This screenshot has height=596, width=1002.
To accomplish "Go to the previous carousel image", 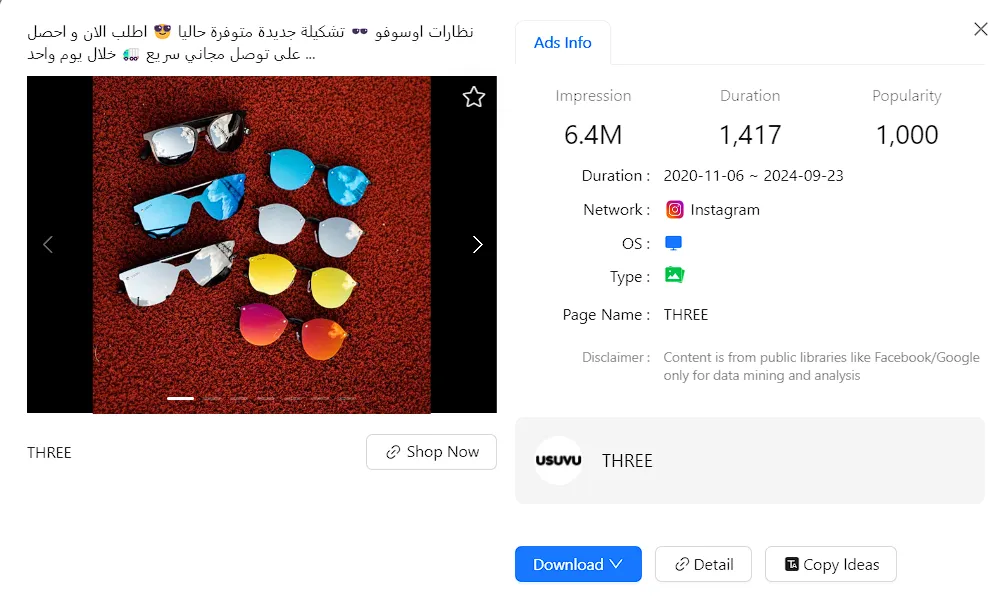I will coord(48,245).
